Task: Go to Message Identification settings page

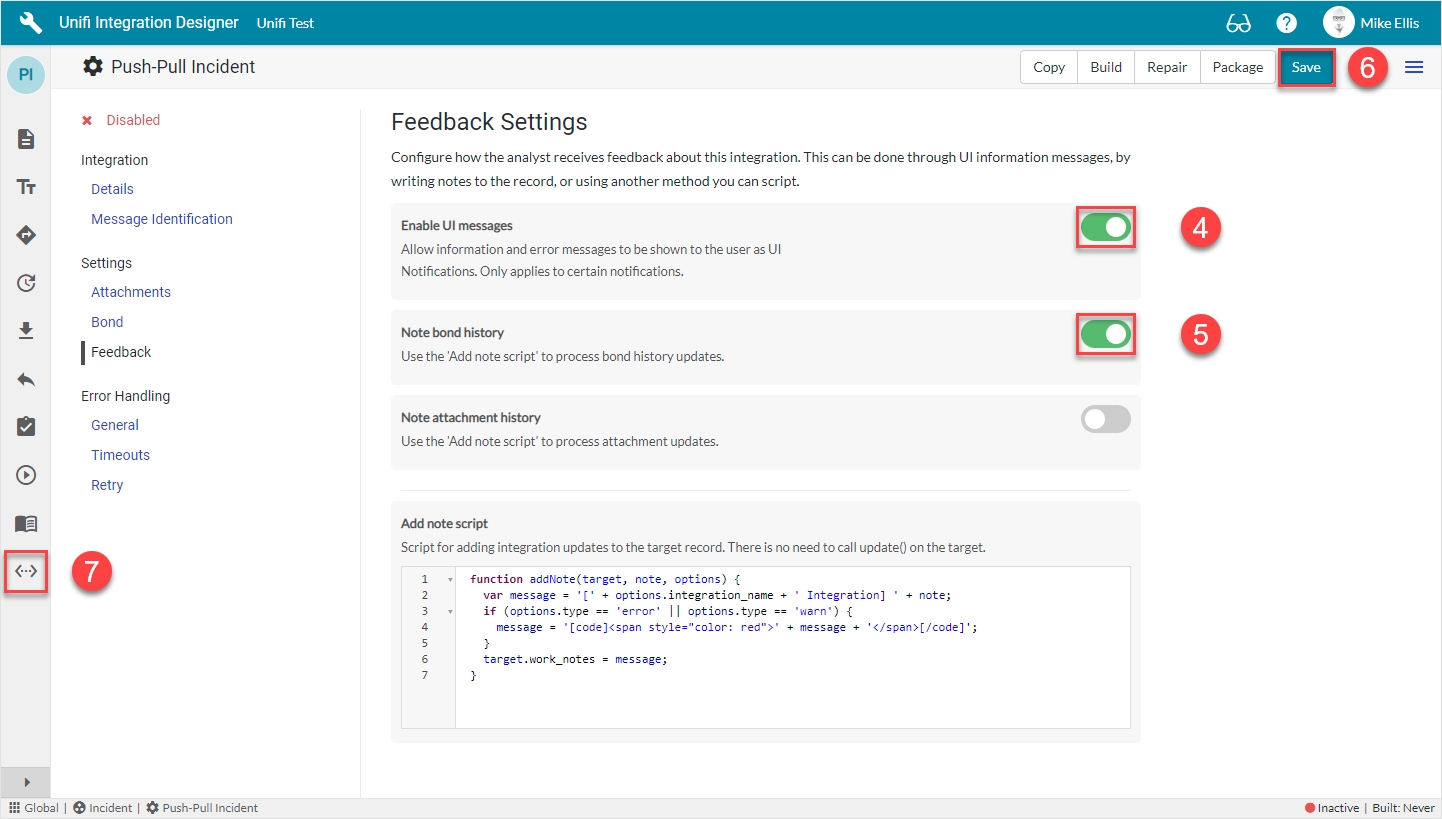Action: 161,219
